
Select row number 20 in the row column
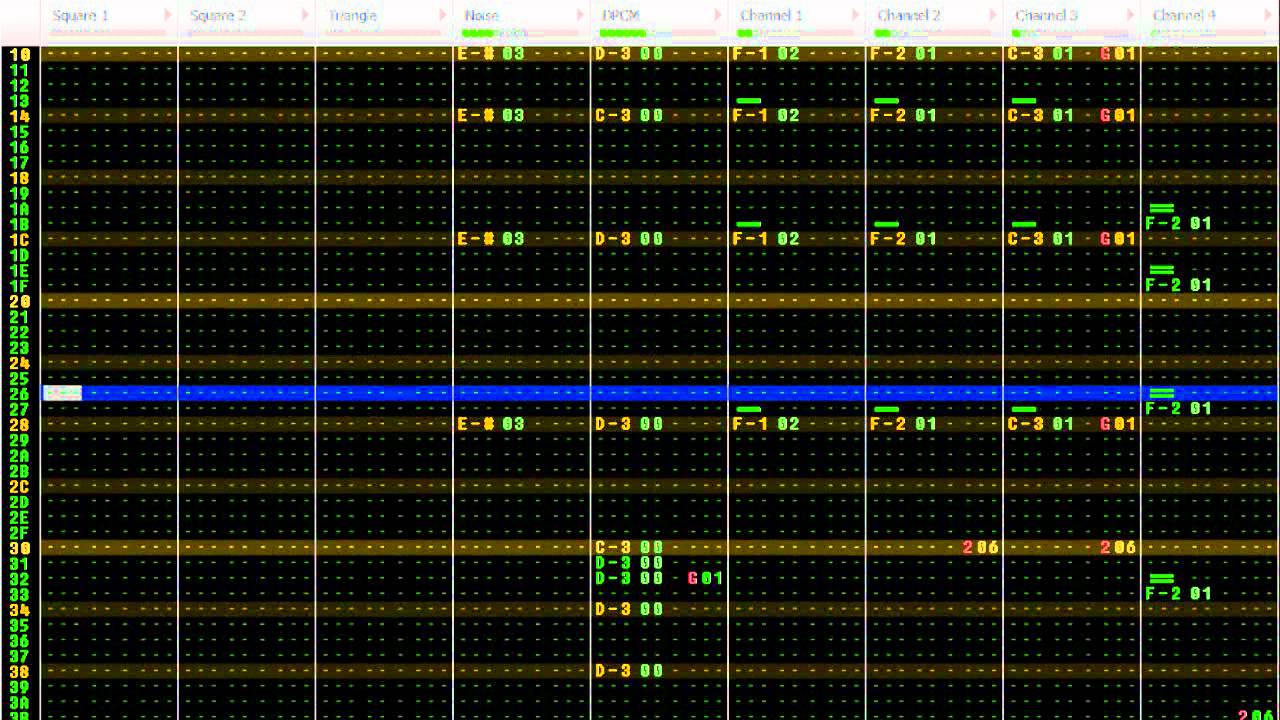coord(20,301)
